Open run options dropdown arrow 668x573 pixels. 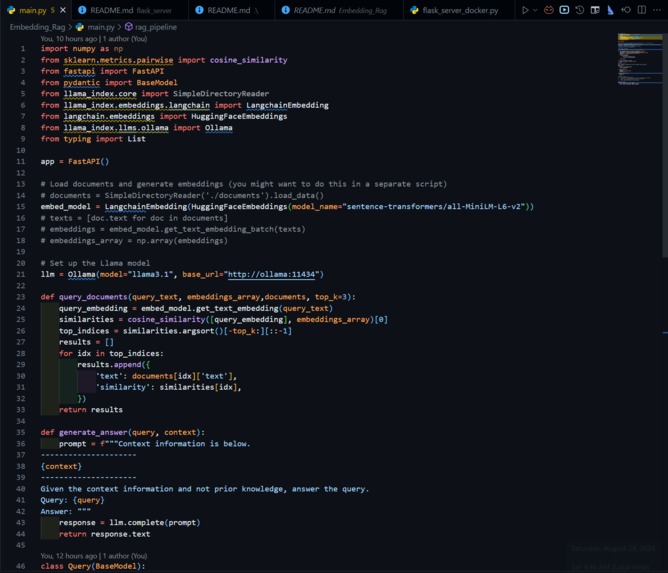pyautogui.click(x=535, y=10)
